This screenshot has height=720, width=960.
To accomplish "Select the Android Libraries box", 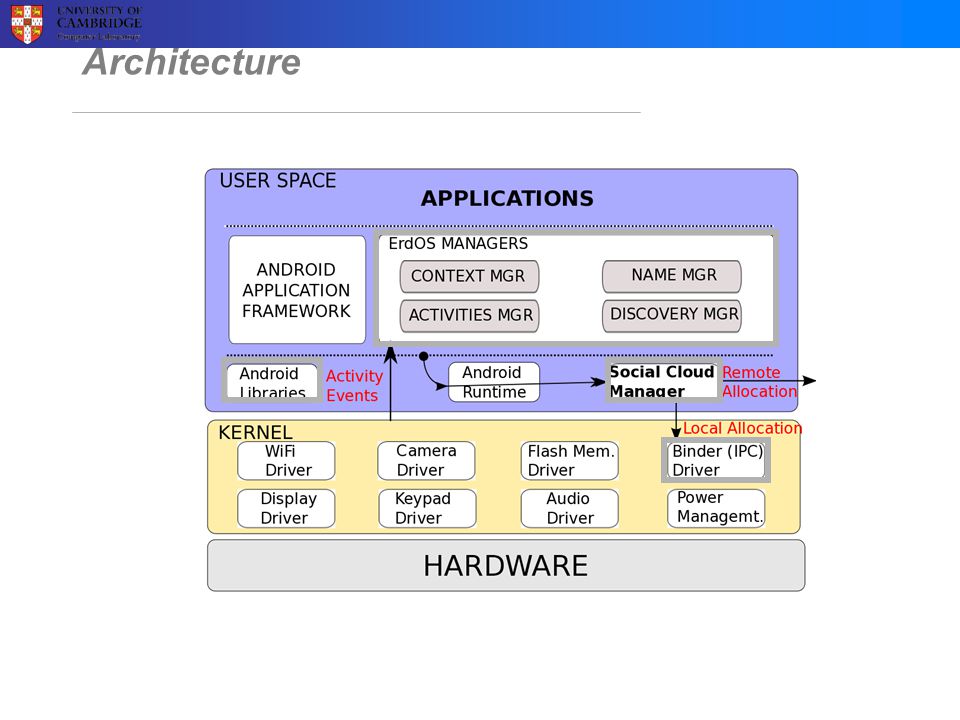I will coord(272,381).
